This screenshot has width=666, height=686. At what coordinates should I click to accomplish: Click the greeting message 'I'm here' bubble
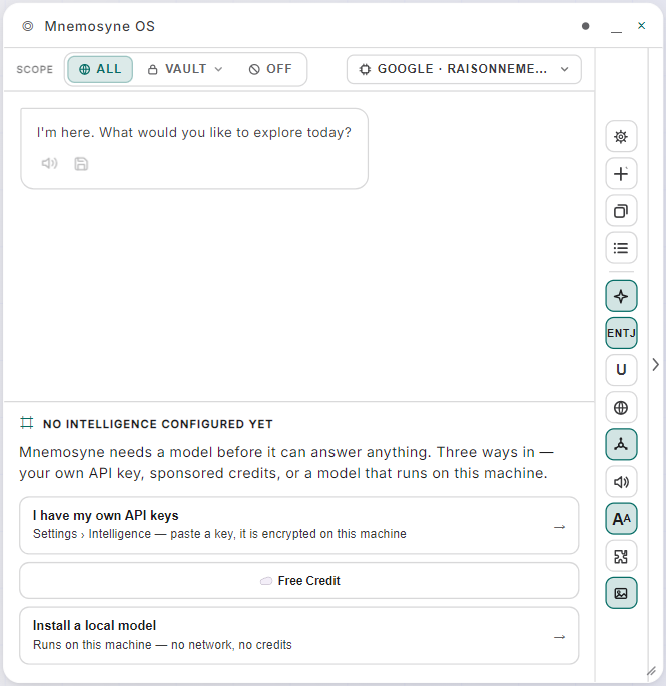[x=194, y=149]
